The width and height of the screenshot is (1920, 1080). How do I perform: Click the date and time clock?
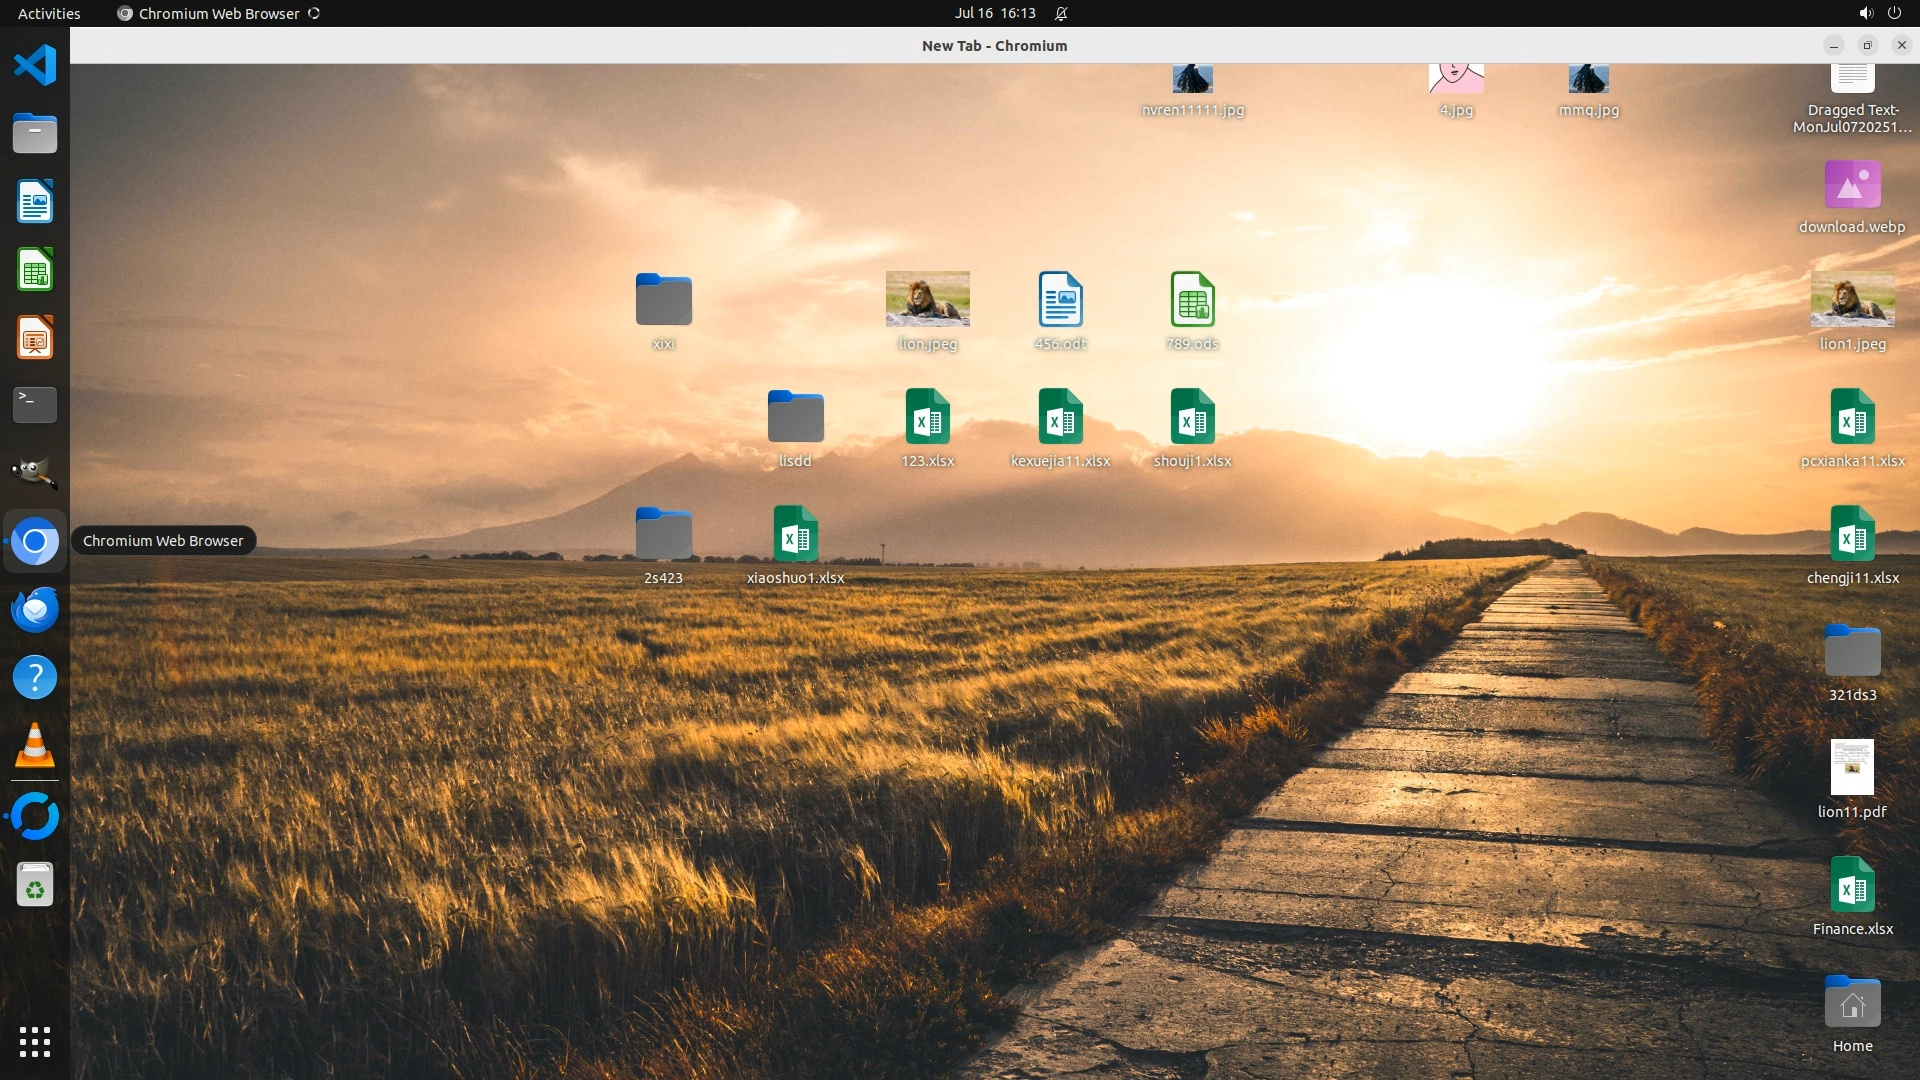[x=994, y=13]
